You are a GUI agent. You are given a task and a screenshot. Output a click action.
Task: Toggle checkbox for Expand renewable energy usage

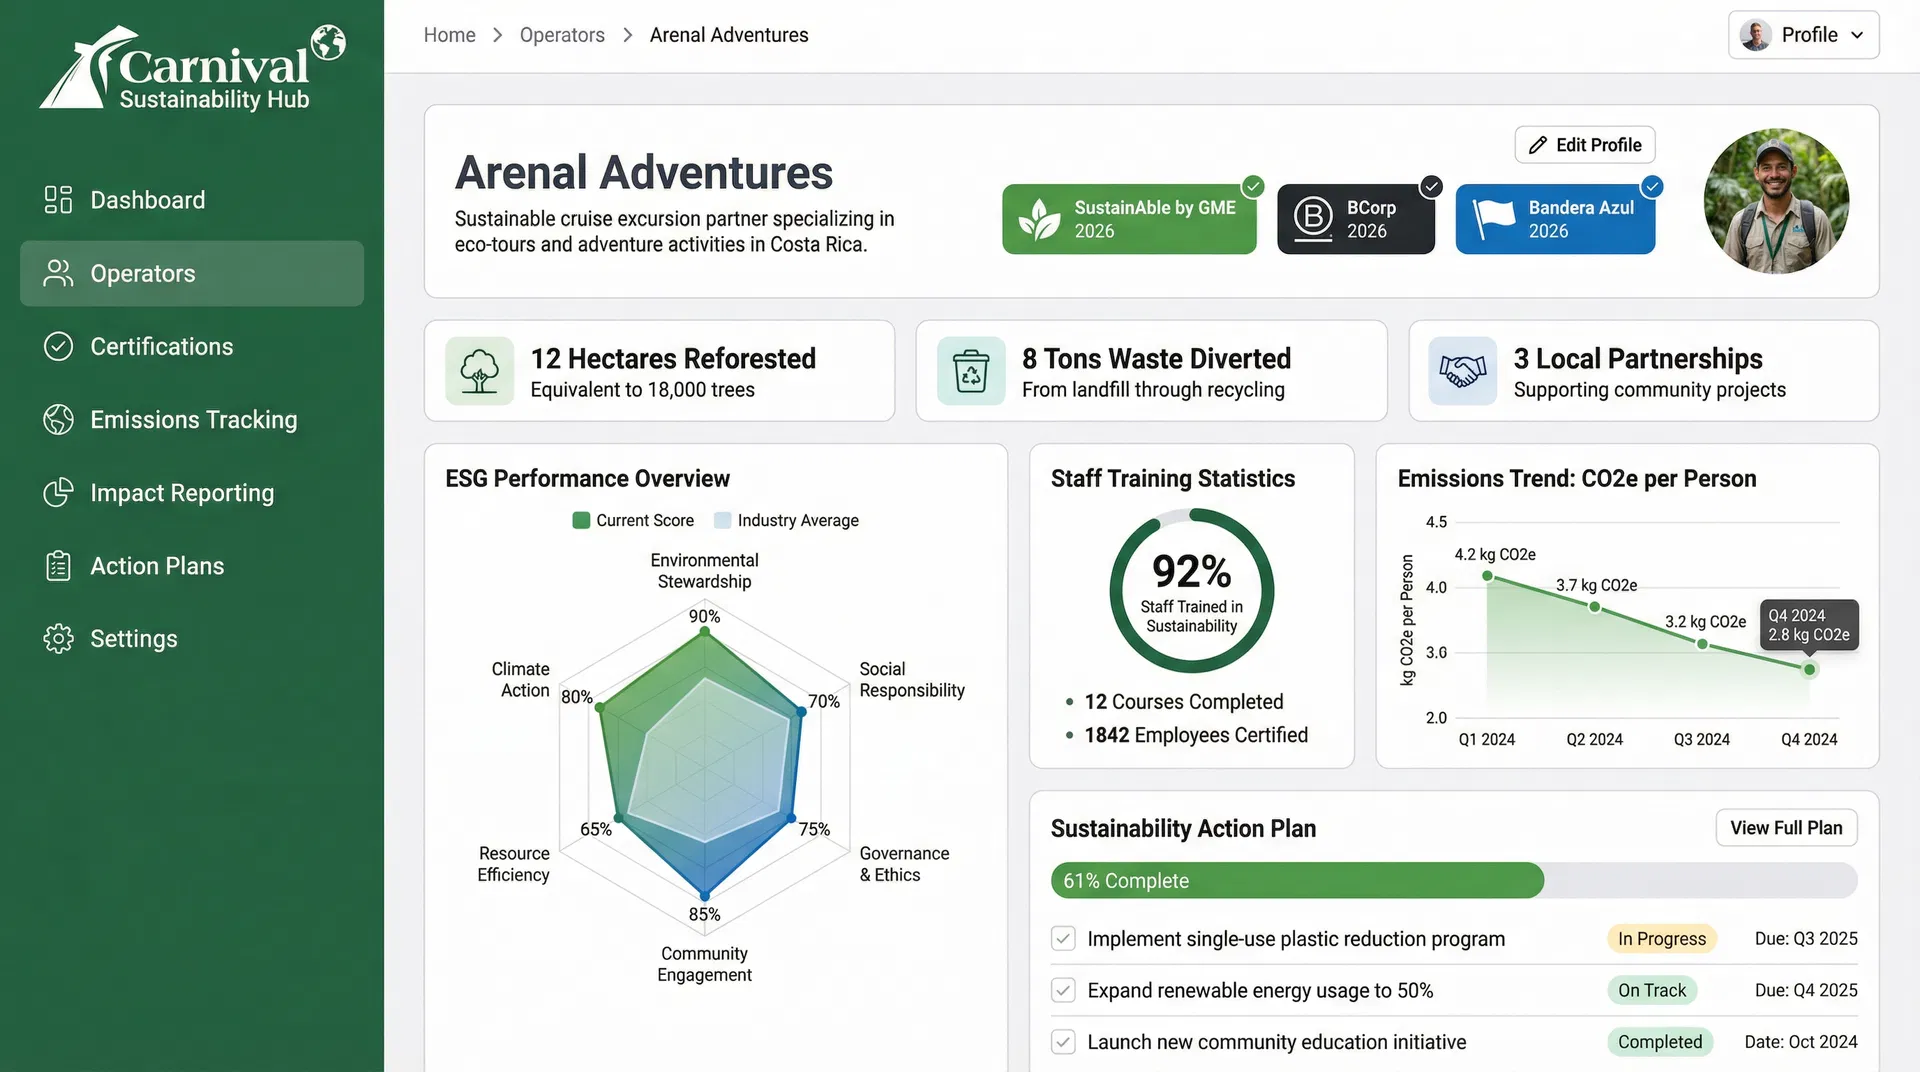pyautogui.click(x=1063, y=991)
